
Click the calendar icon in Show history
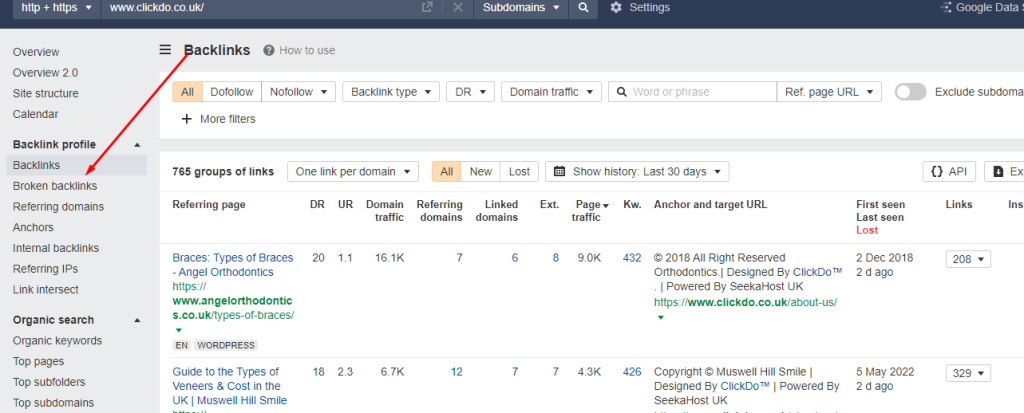(x=559, y=172)
